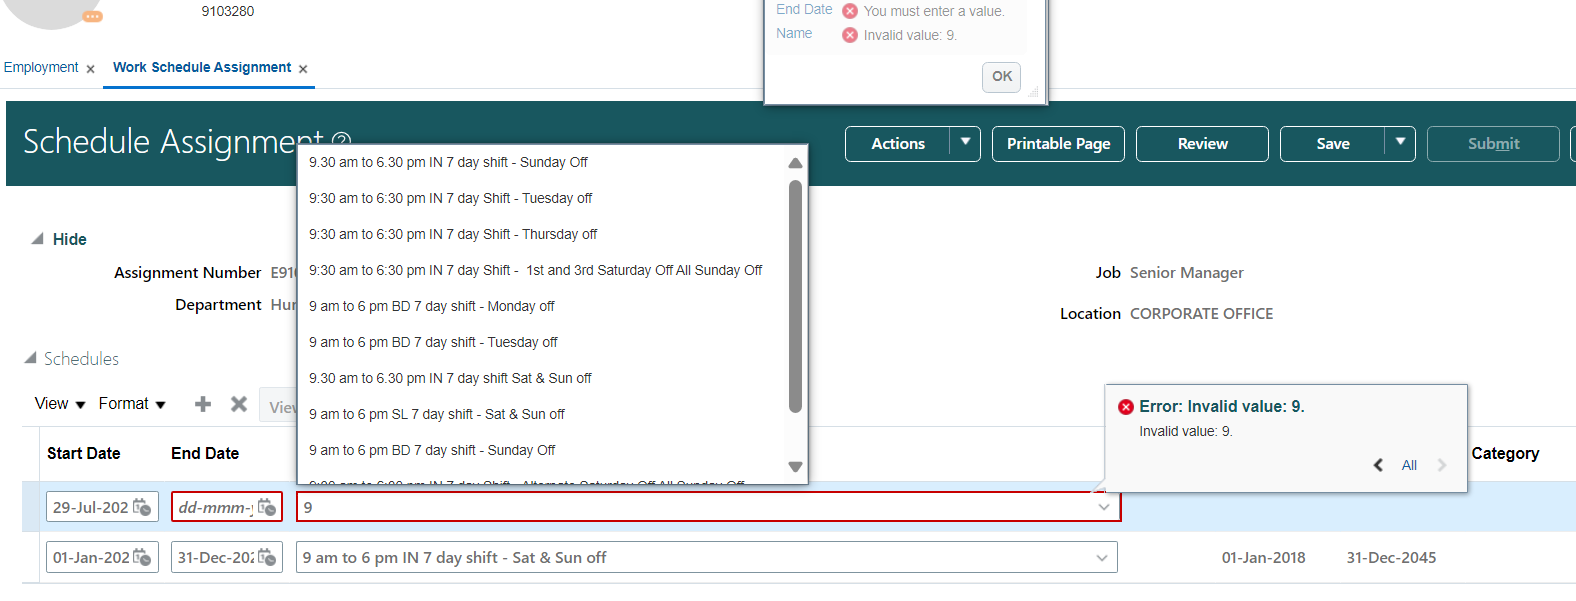1576x601 pixels.
Task: Click the dropdown list scroll up arrow
Action: click(795, 163)
